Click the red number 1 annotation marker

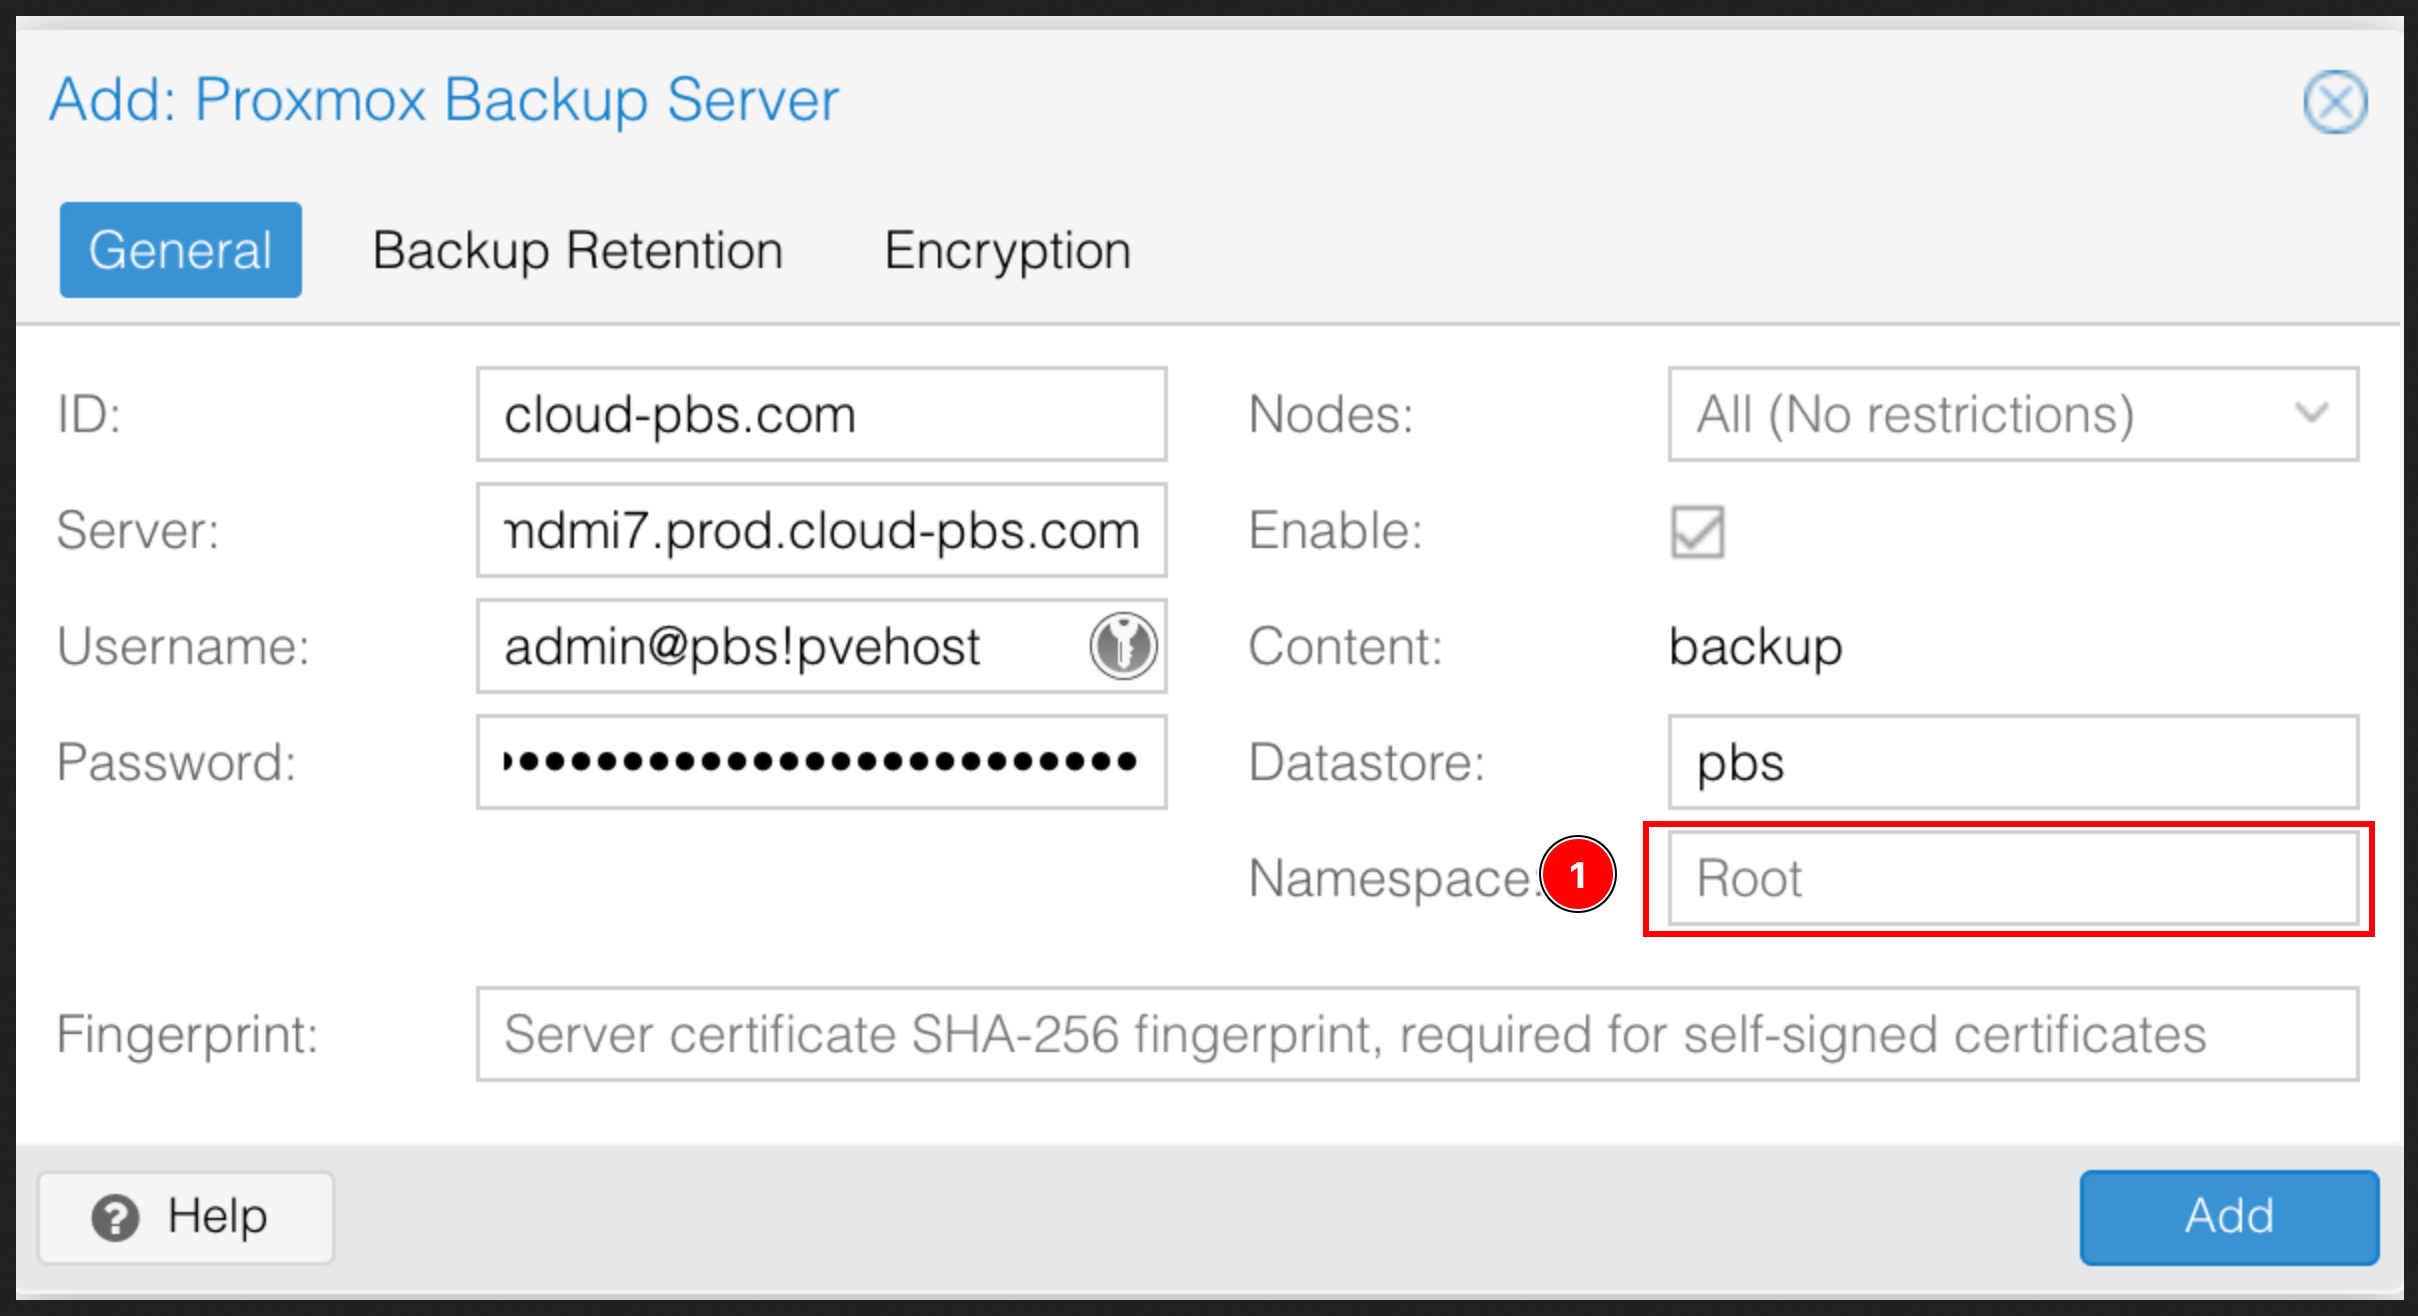click(x=1577, y=876)
